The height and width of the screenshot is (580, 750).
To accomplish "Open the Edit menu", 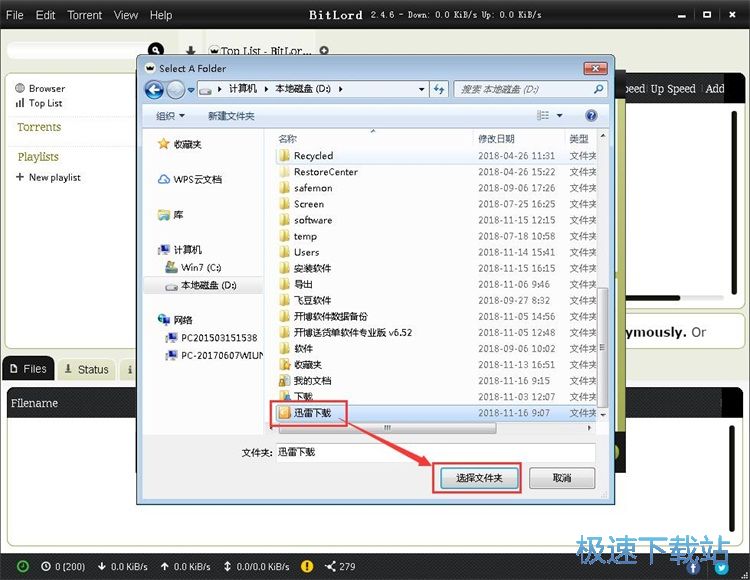I will pos(45,15).
